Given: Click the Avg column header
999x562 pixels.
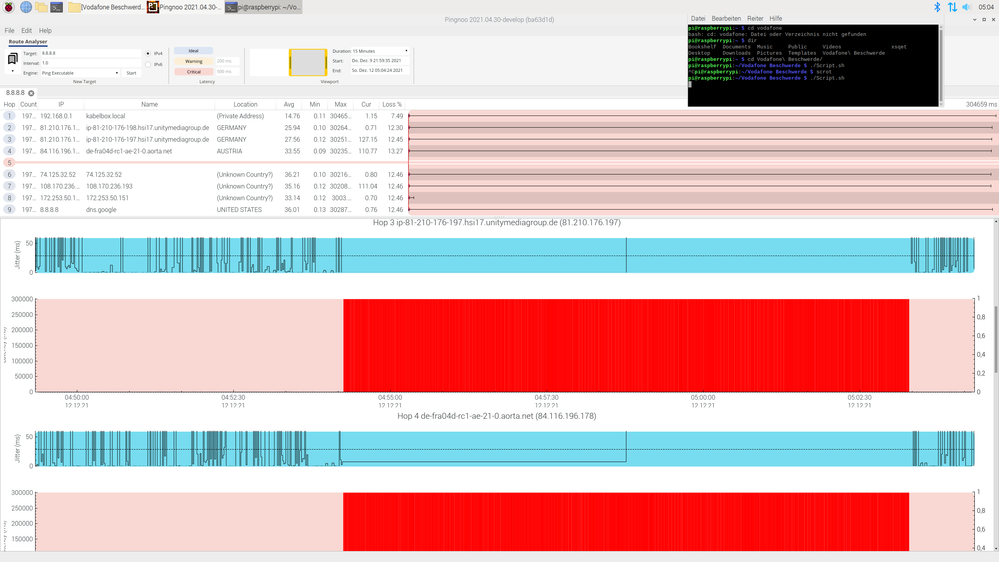Looking at the screenshot, I should point(289,104).
